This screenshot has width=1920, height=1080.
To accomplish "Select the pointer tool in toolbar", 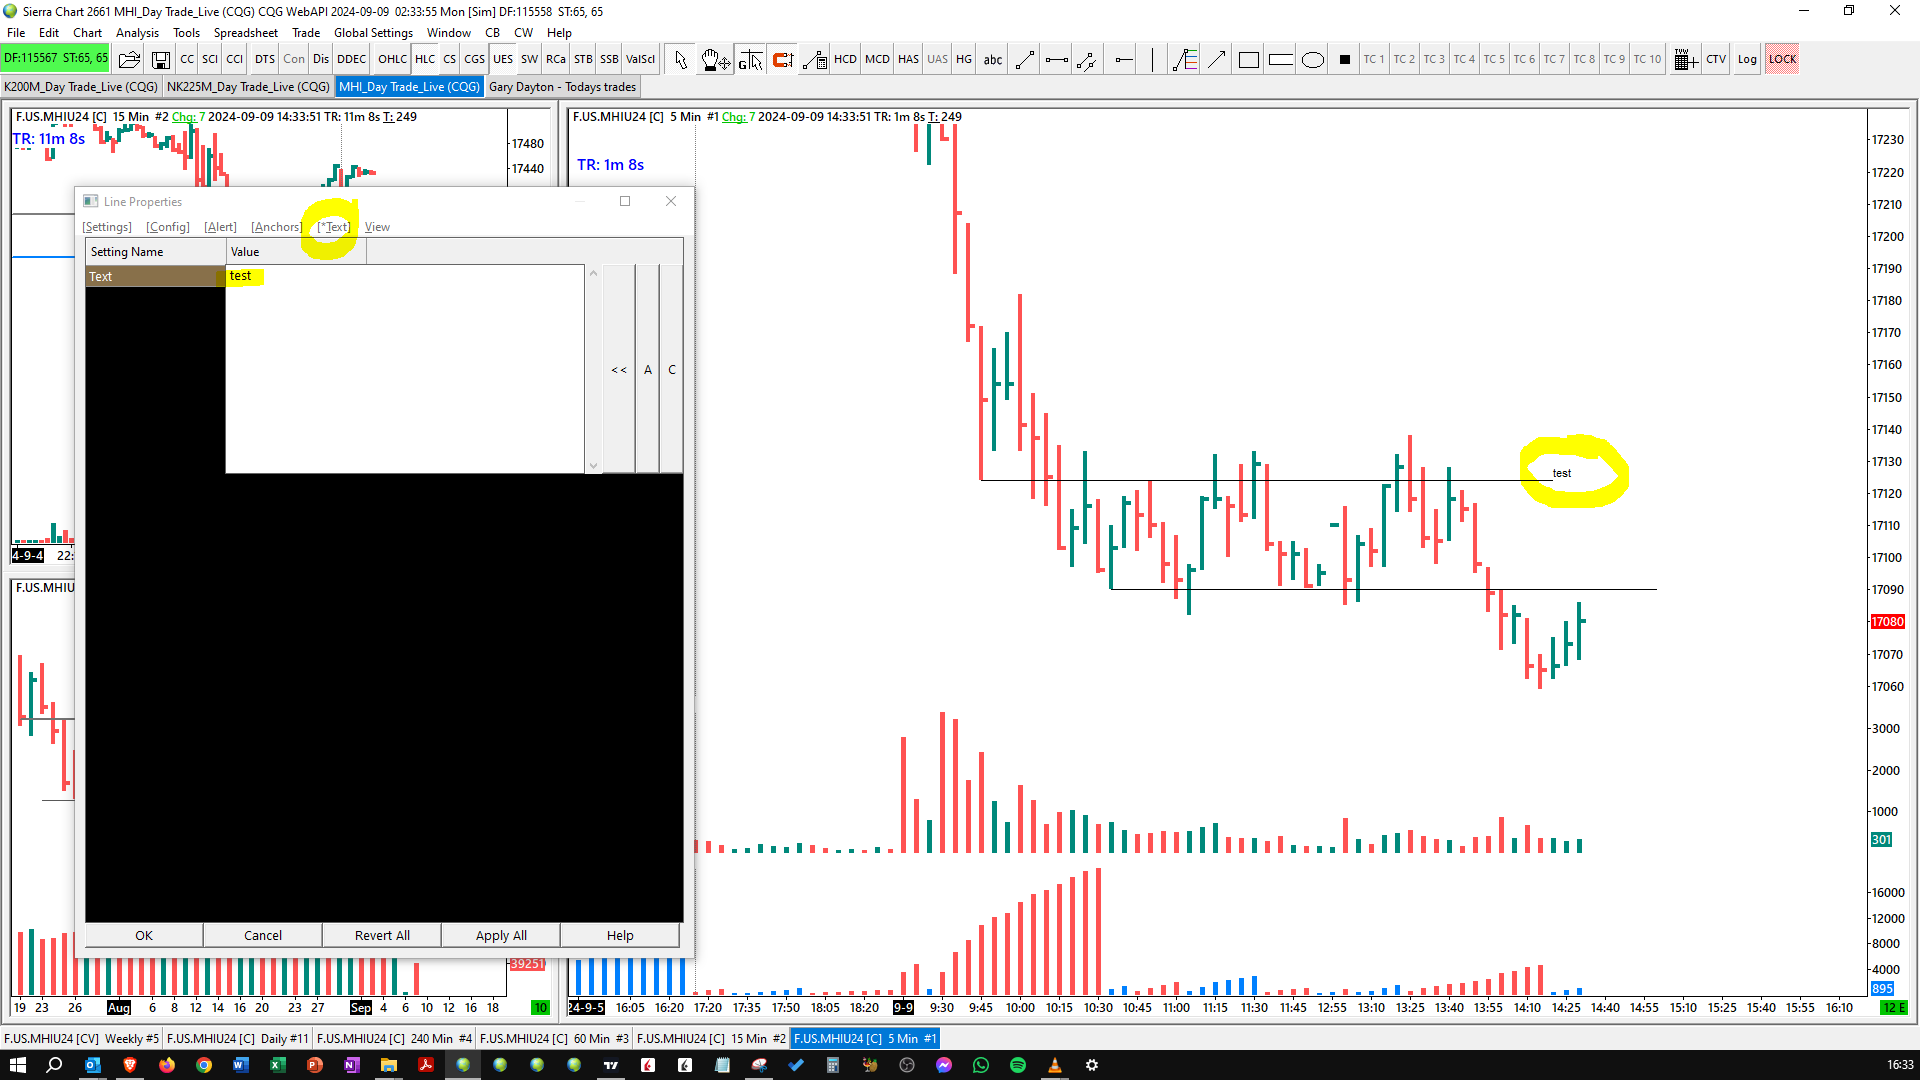I will pyautogui.click(x=681, y=60).
